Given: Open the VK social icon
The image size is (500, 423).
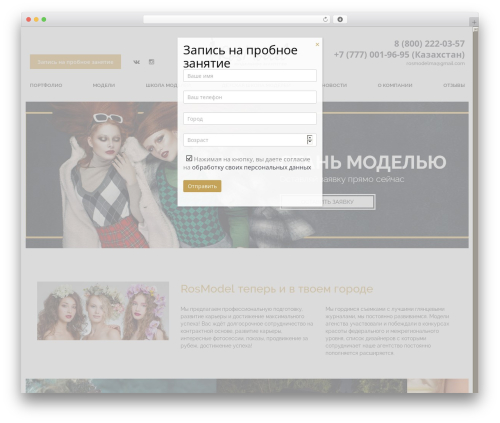Looking at the screenshot, I should pos(137,62).
